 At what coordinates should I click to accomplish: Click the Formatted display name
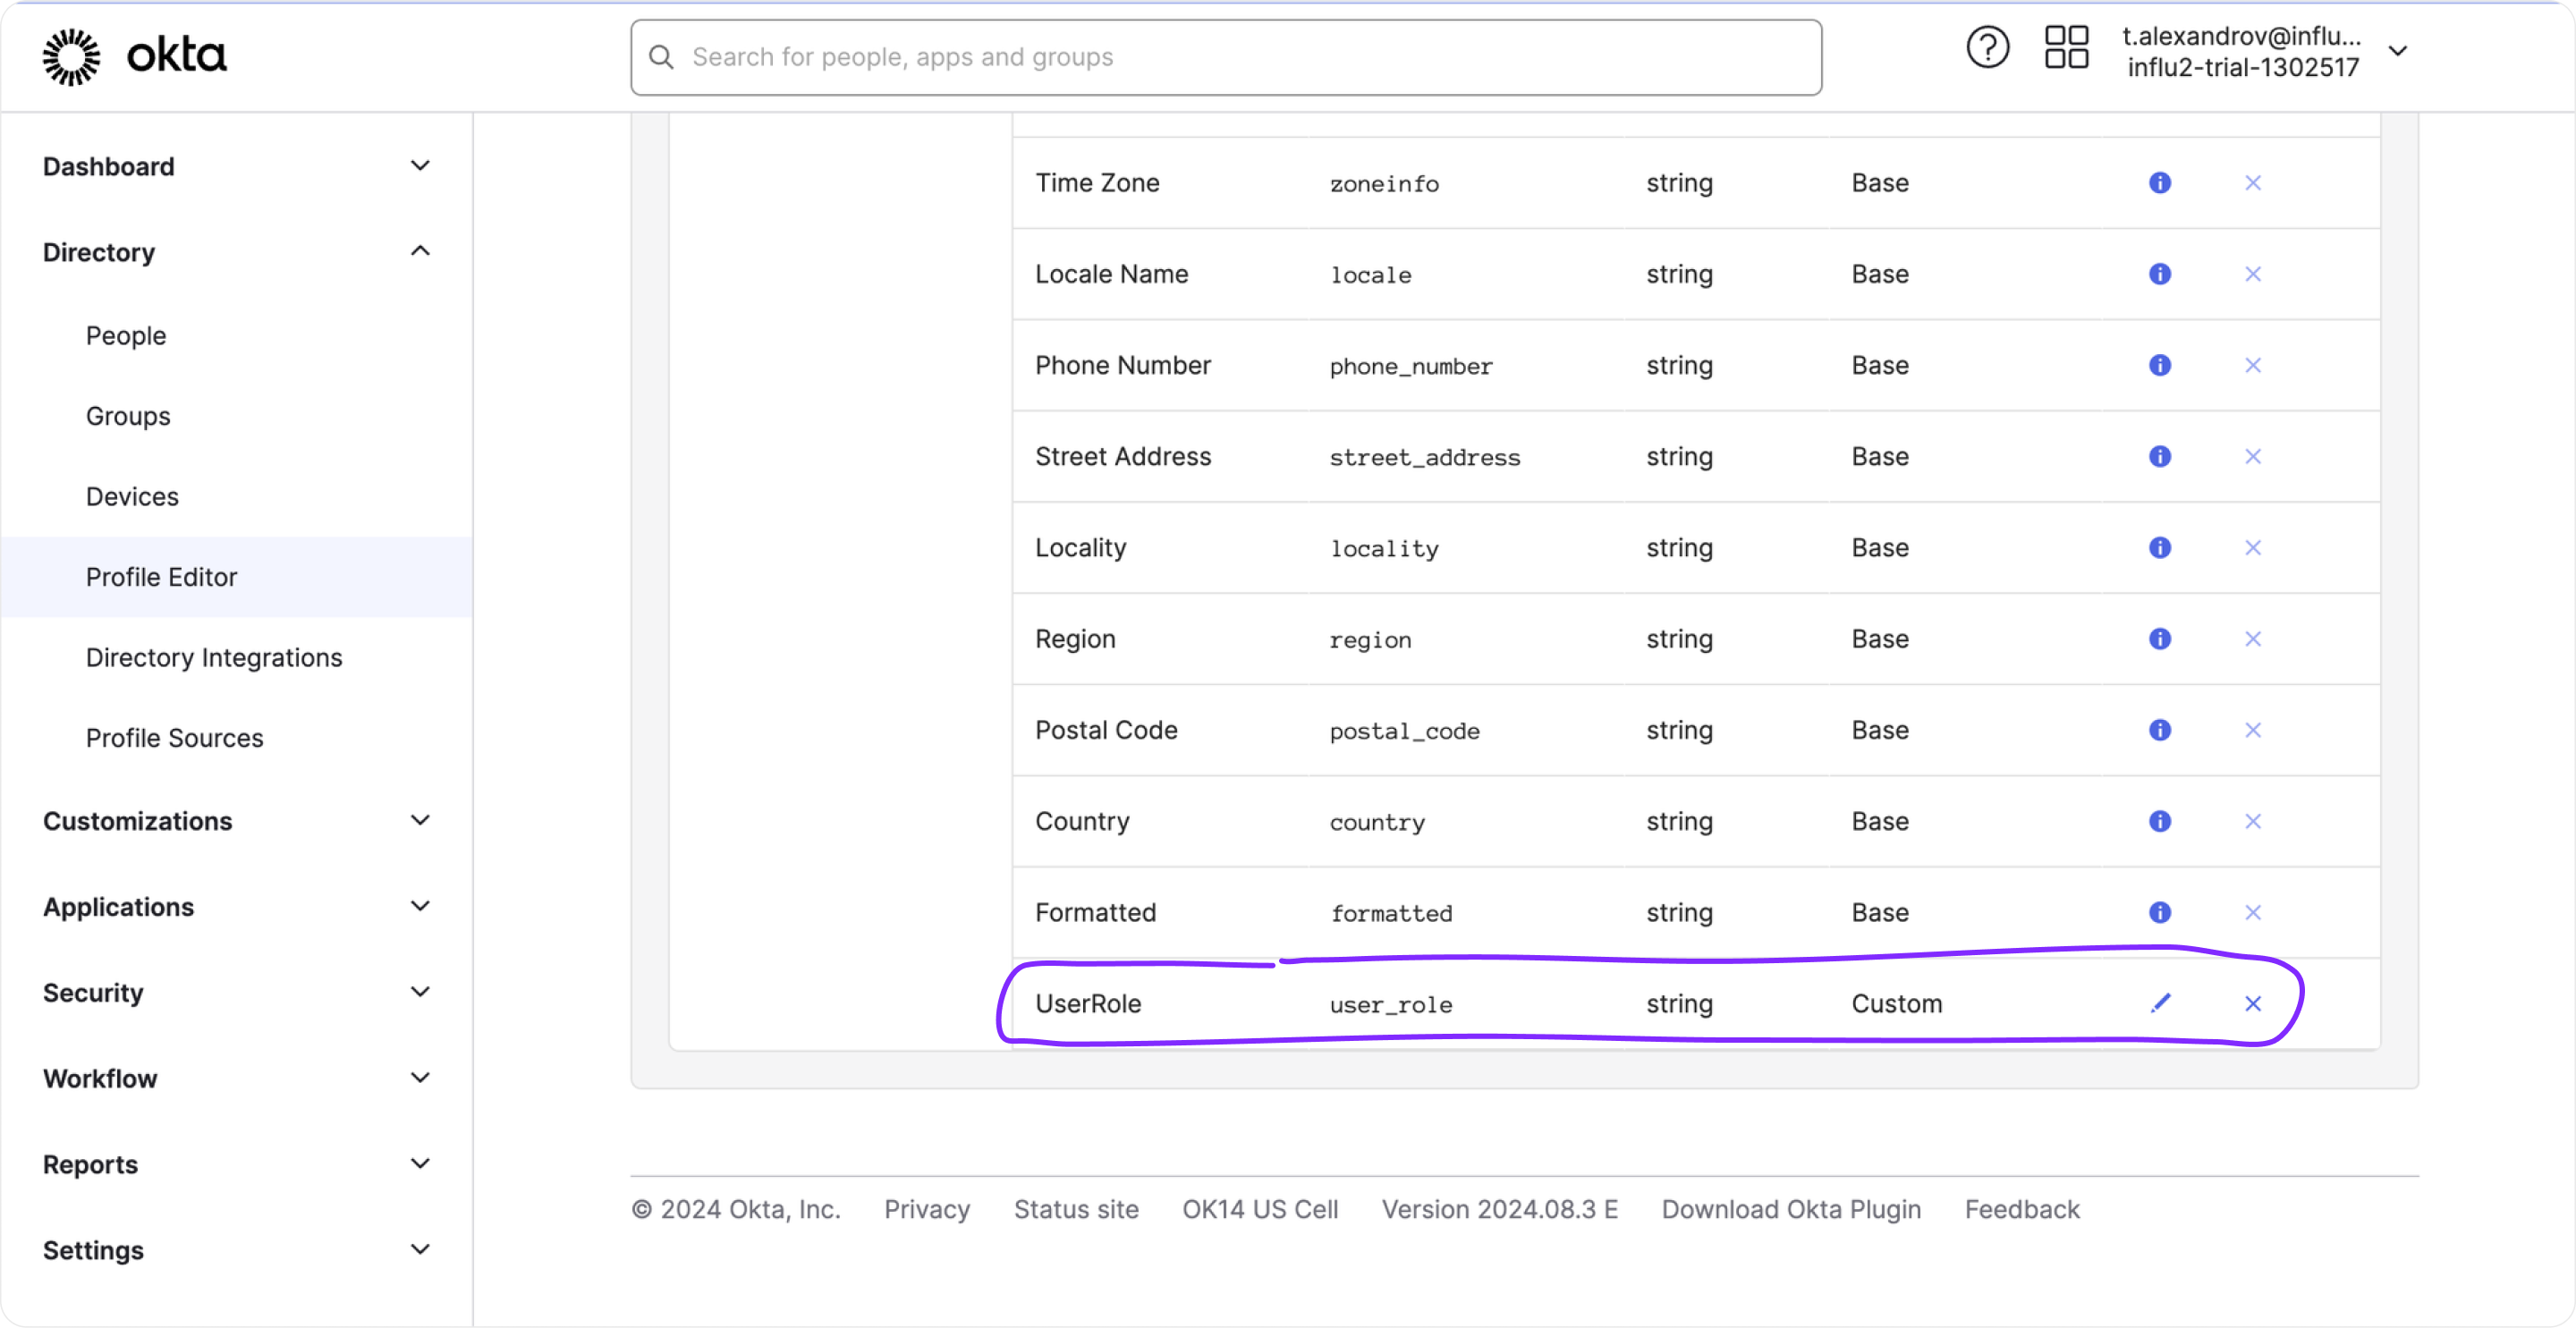point(1095,912)
